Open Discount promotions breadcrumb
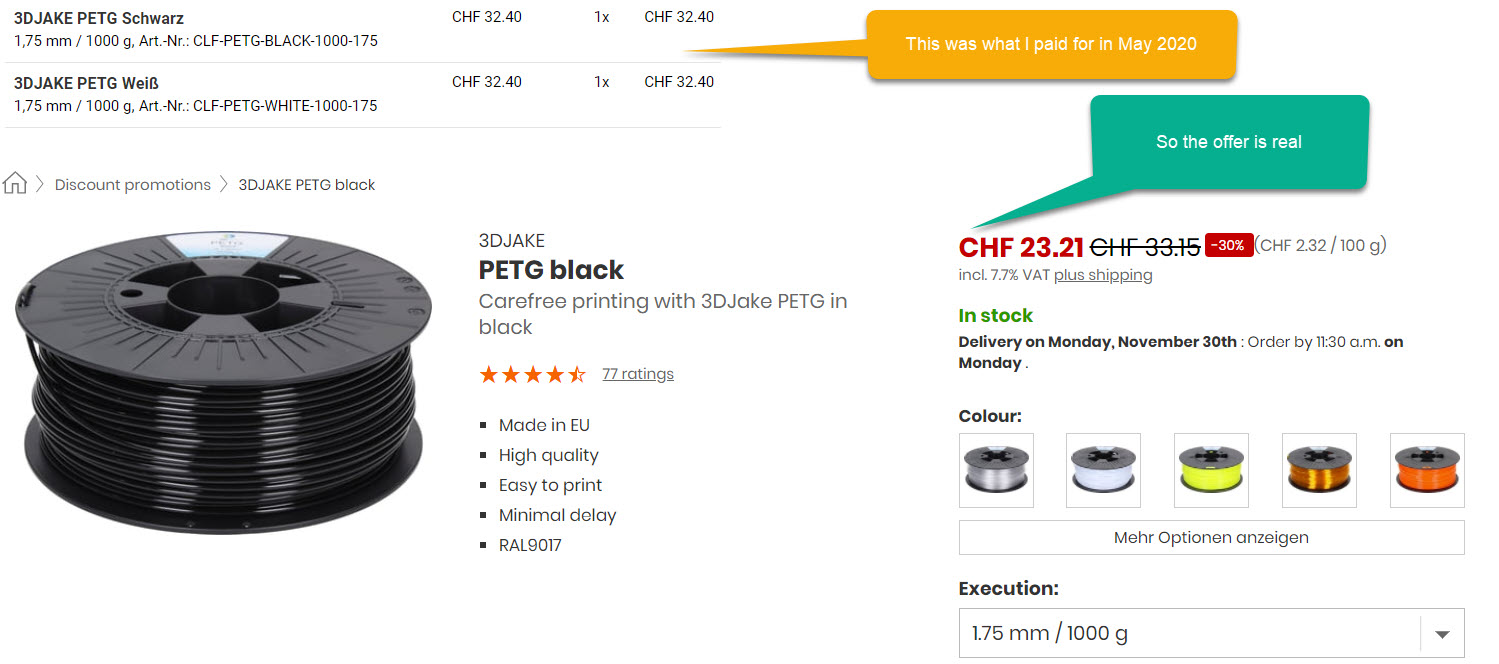 [133, 185]
